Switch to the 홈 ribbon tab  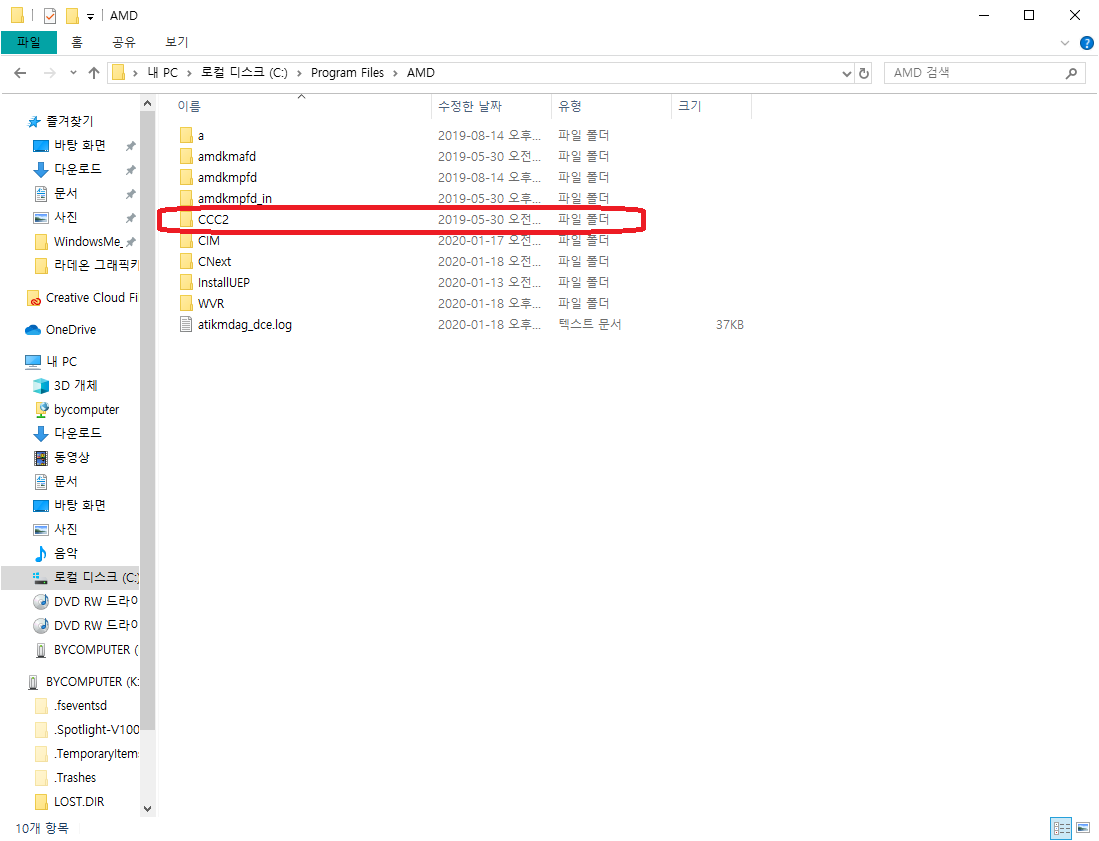click(77, 42)
